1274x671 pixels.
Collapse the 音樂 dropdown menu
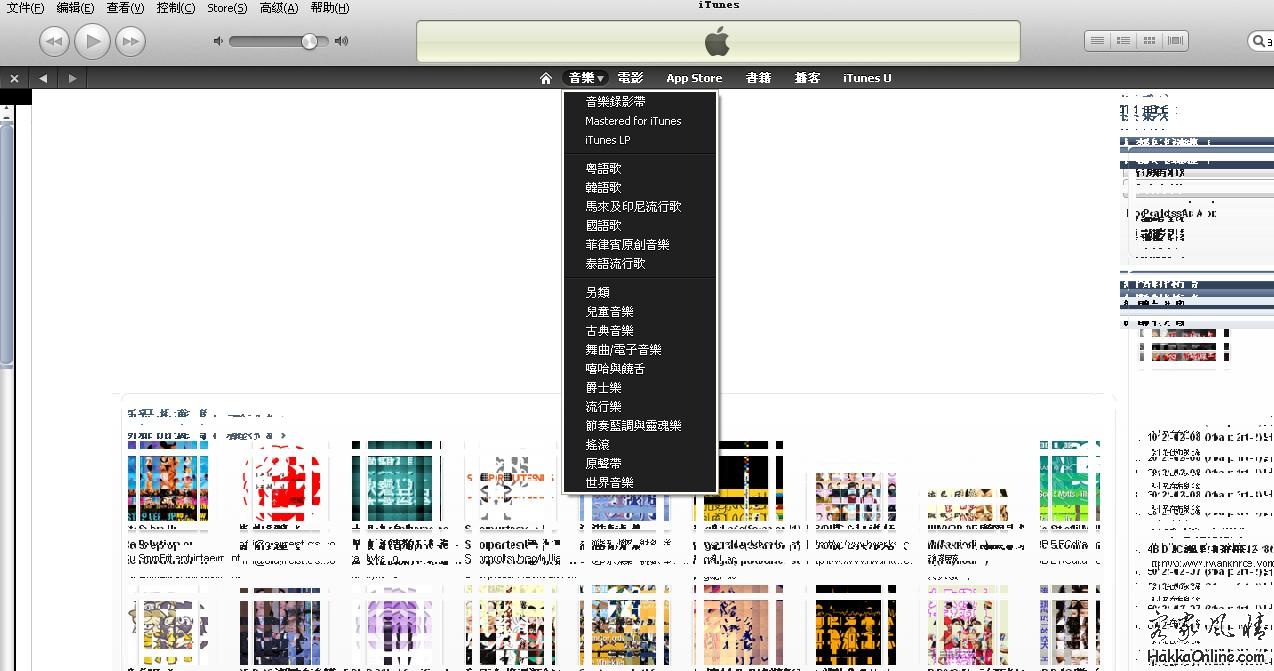click(587, 78)
